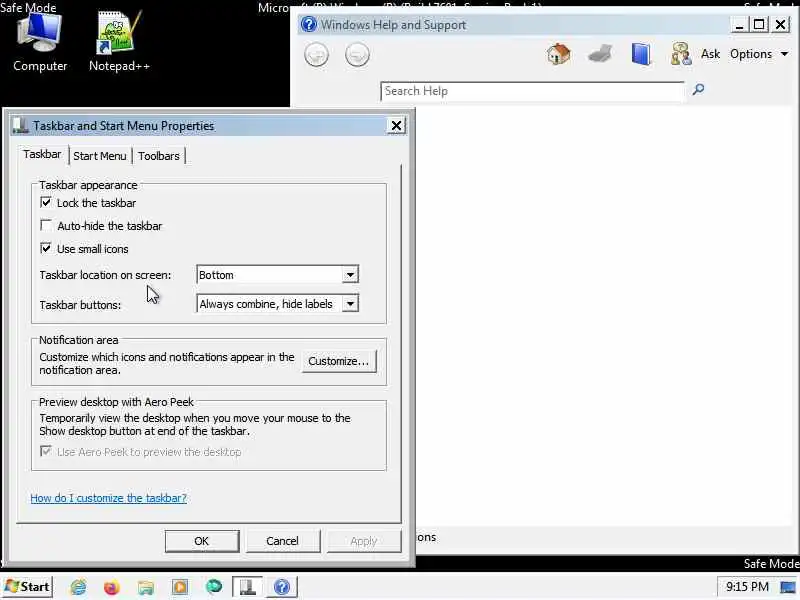Toggle Lock the taskbar checkbox
800x600 pixels.
46,203
